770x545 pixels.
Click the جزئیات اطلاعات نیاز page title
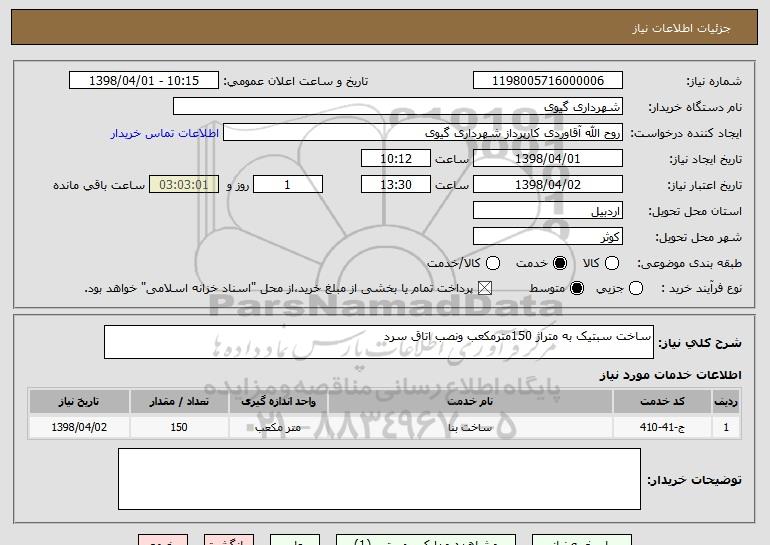pos(681,28)
